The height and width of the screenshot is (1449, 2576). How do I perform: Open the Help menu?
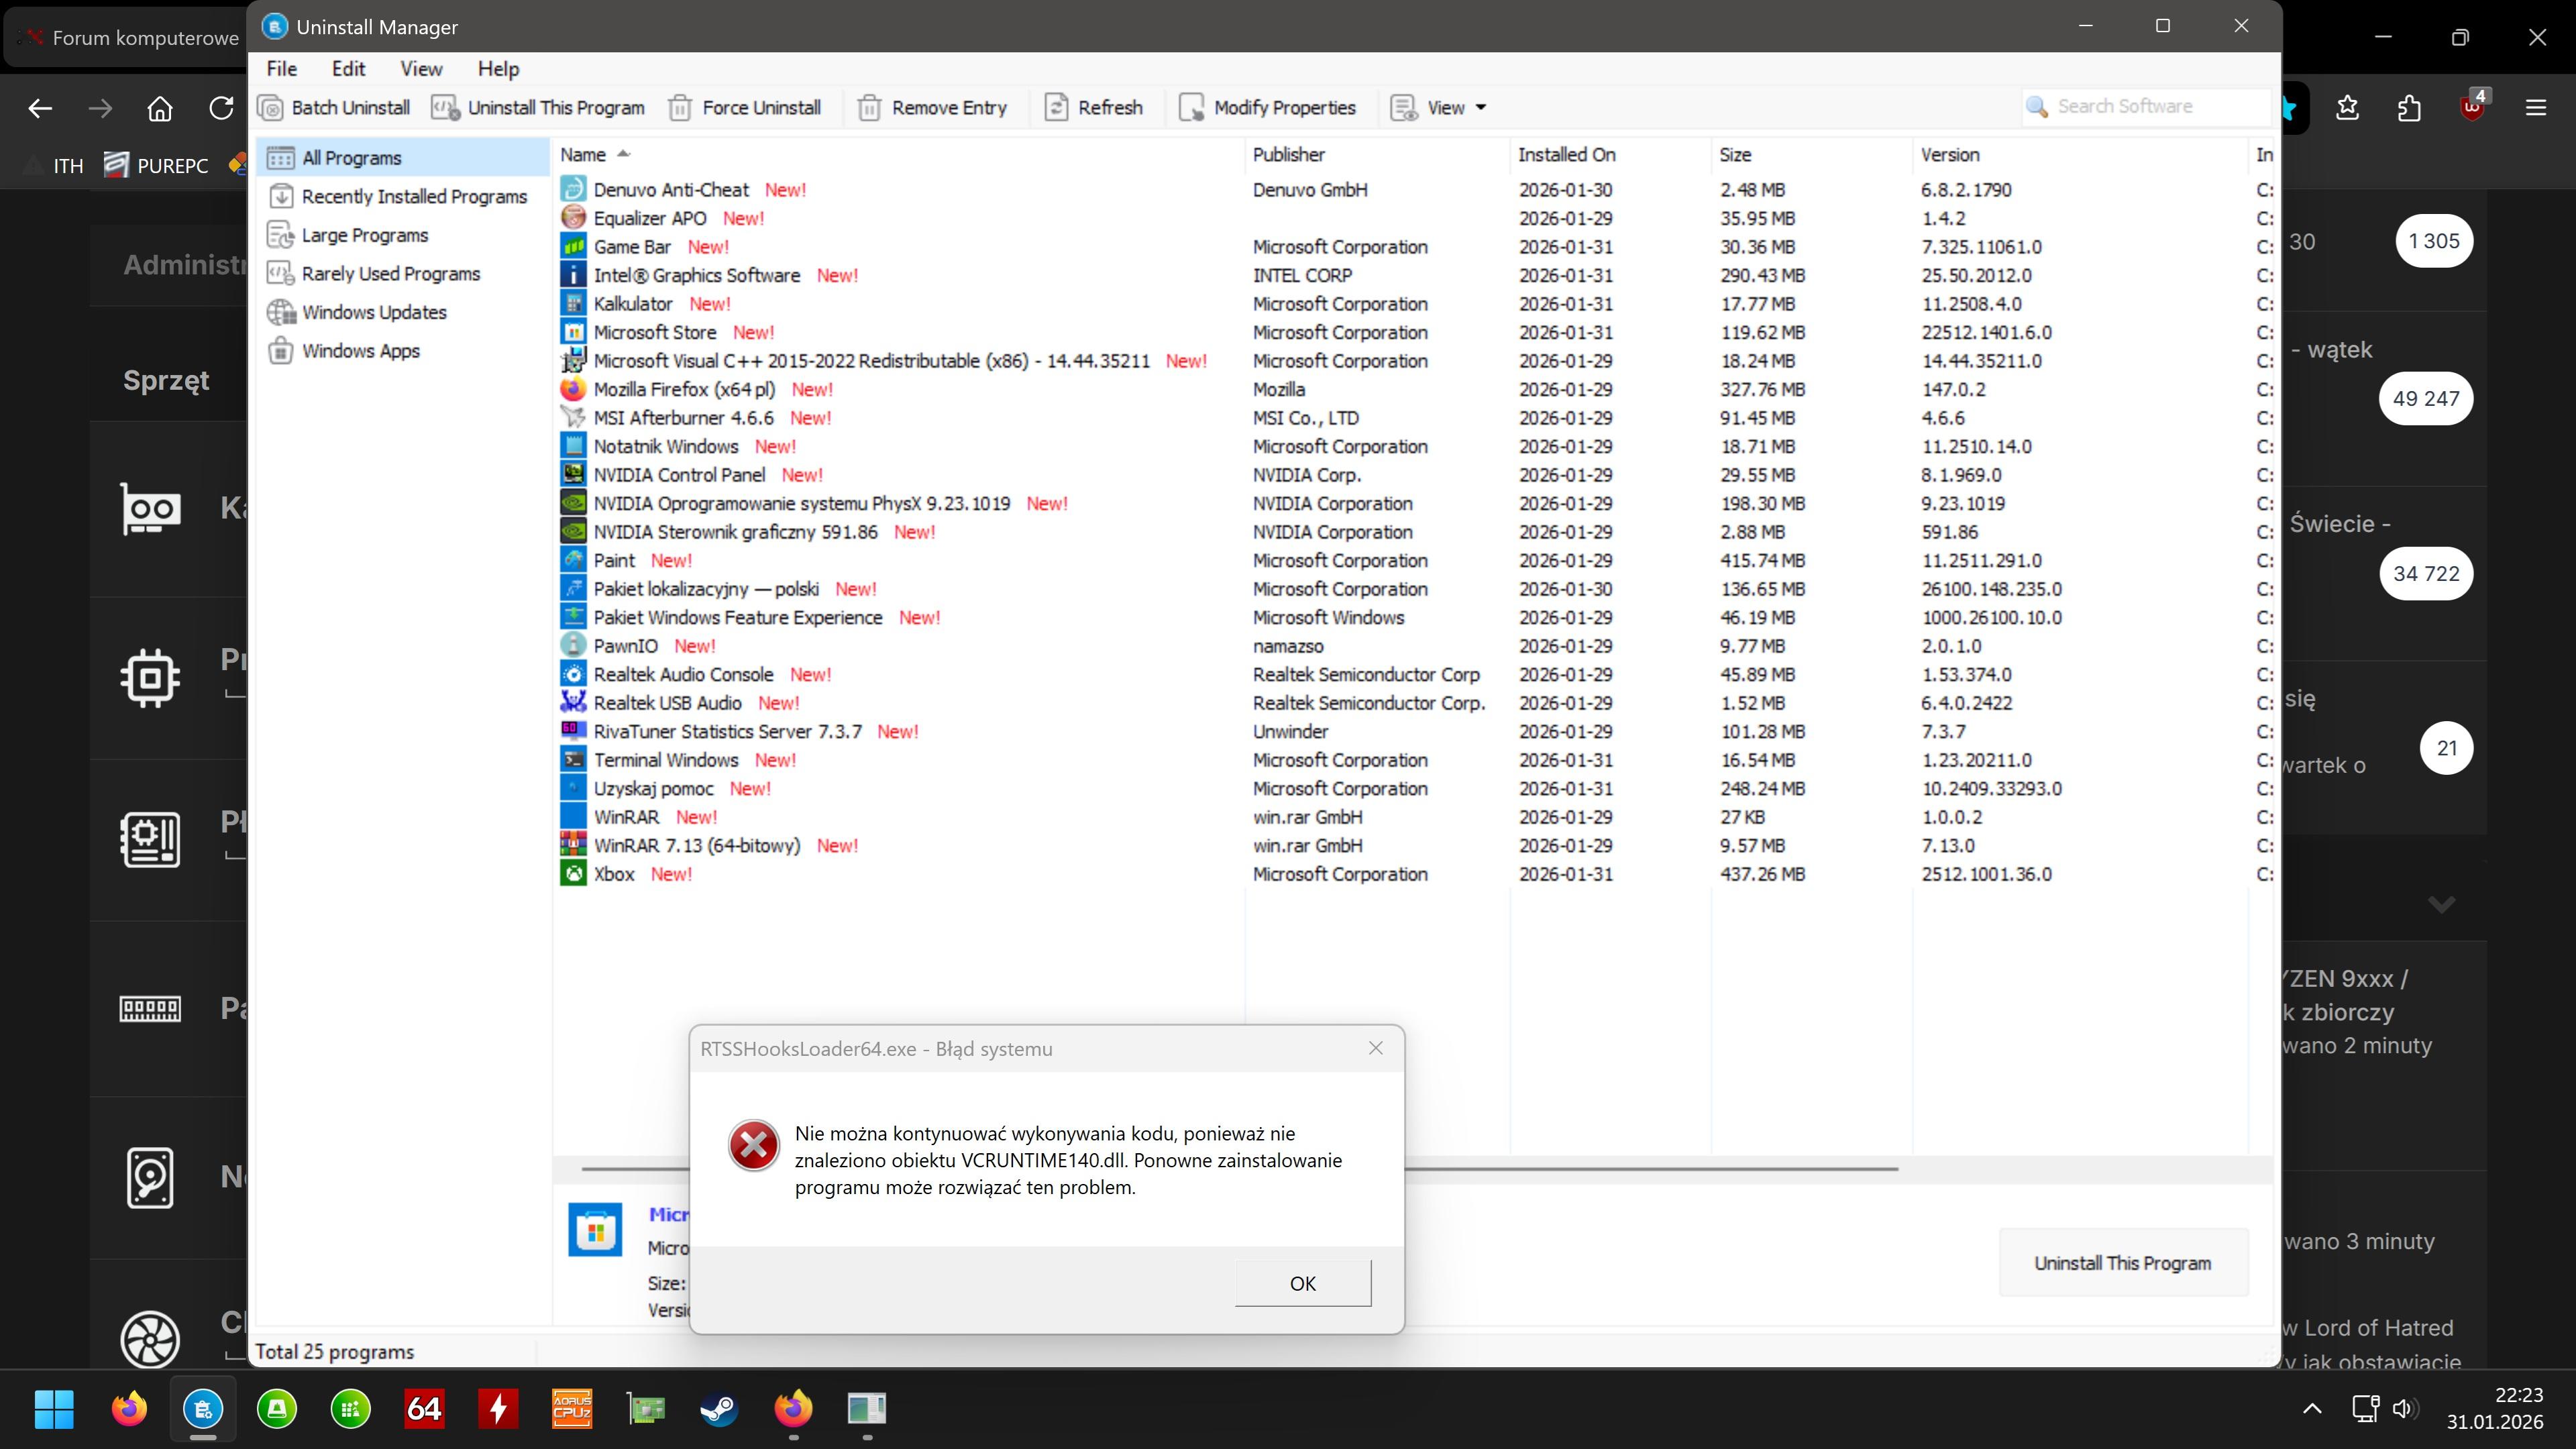(498, 69)
